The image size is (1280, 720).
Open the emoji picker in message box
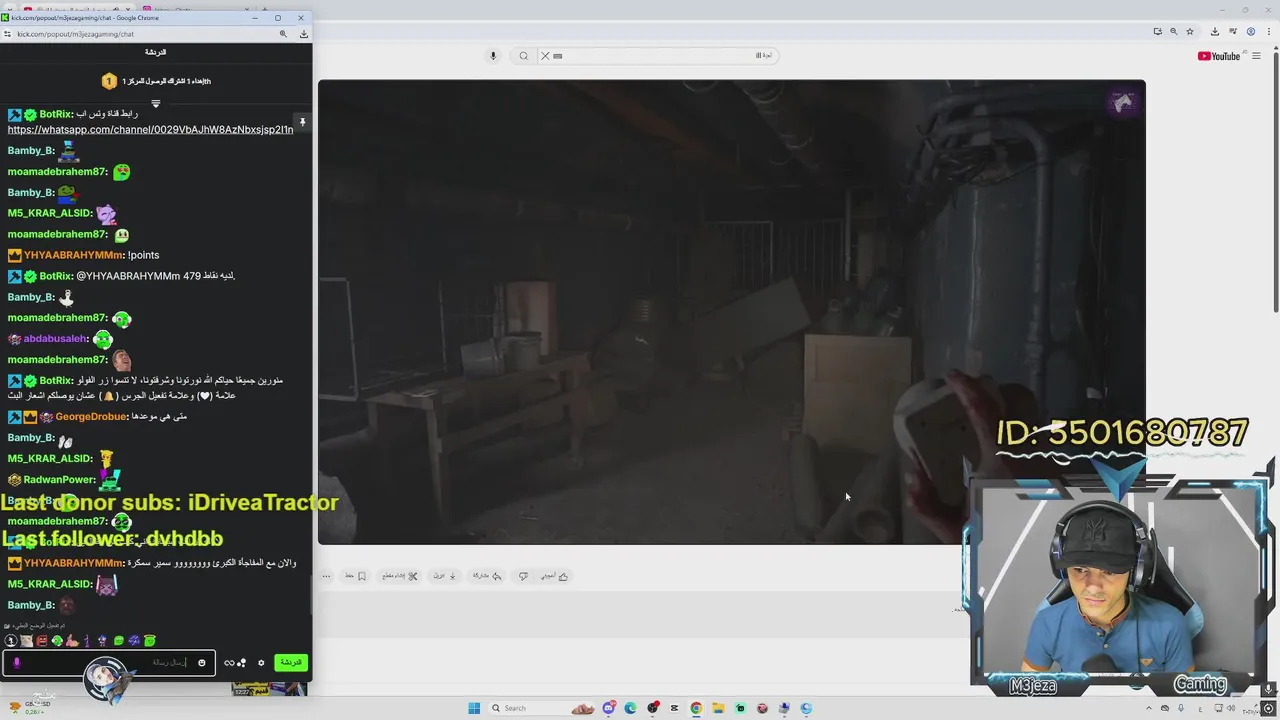(201, 662)
